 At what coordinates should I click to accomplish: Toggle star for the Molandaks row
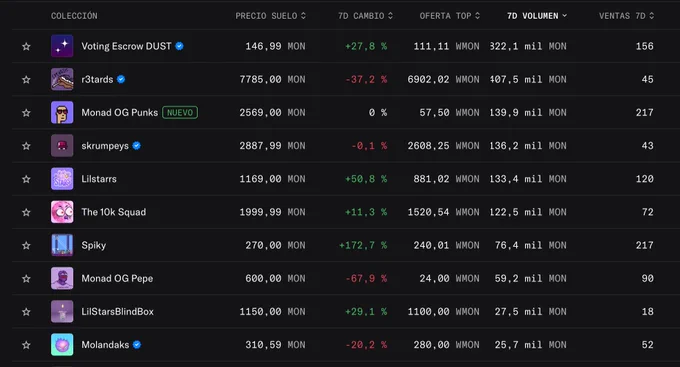point(26,345)
